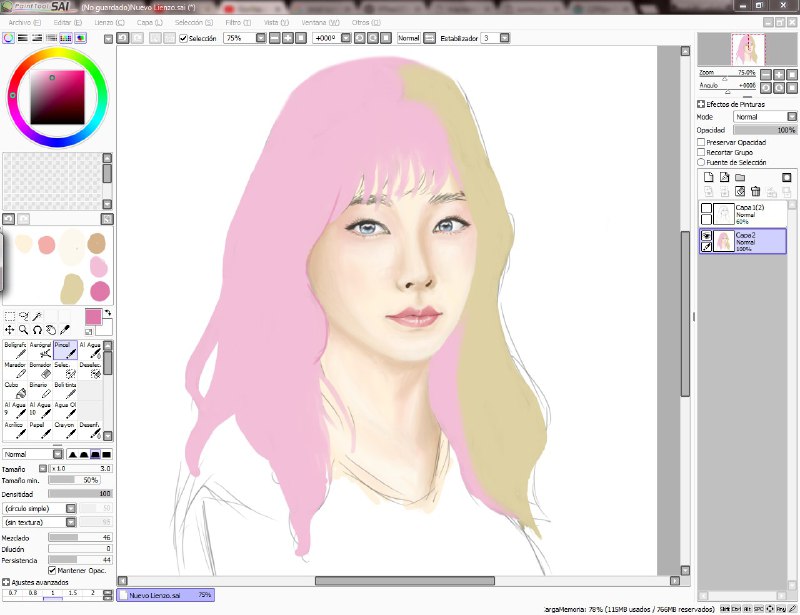Select the rectangular selection tool
The height and width of the screenshot is (615, 800).
[x=10, y=316]
